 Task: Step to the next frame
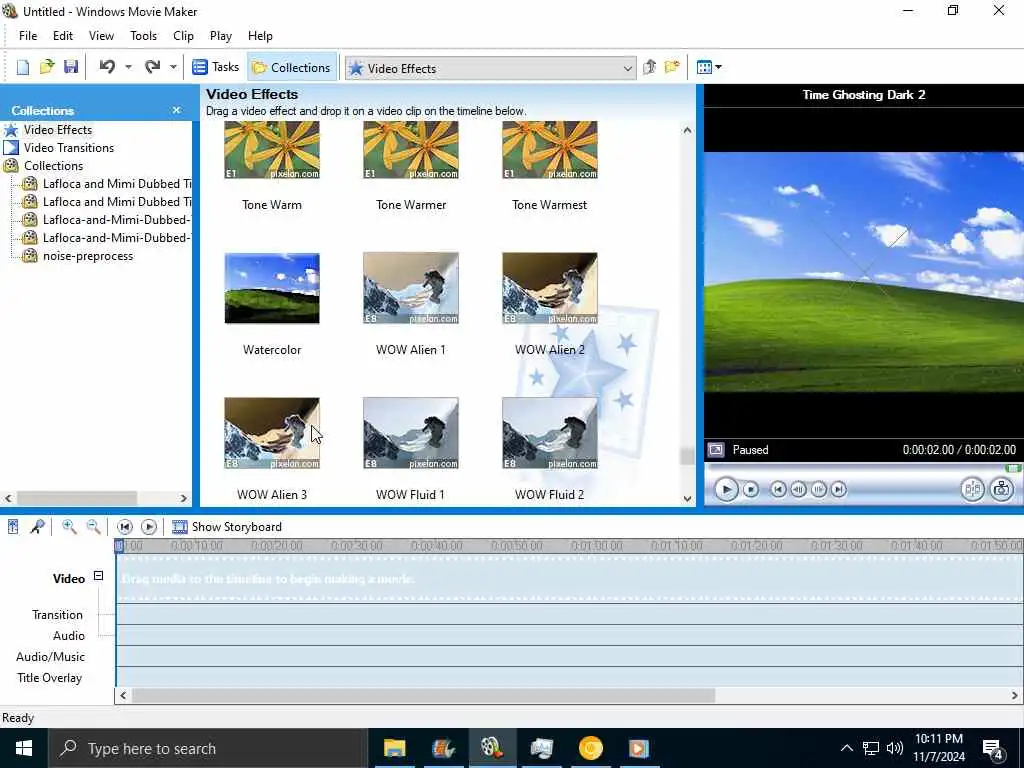[x=818, y=489]
